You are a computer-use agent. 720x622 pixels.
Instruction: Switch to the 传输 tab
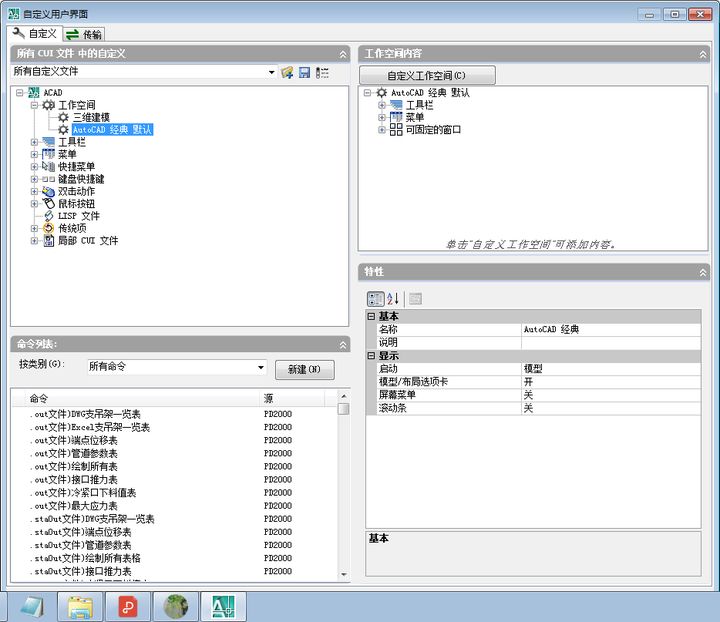point(84,34)
